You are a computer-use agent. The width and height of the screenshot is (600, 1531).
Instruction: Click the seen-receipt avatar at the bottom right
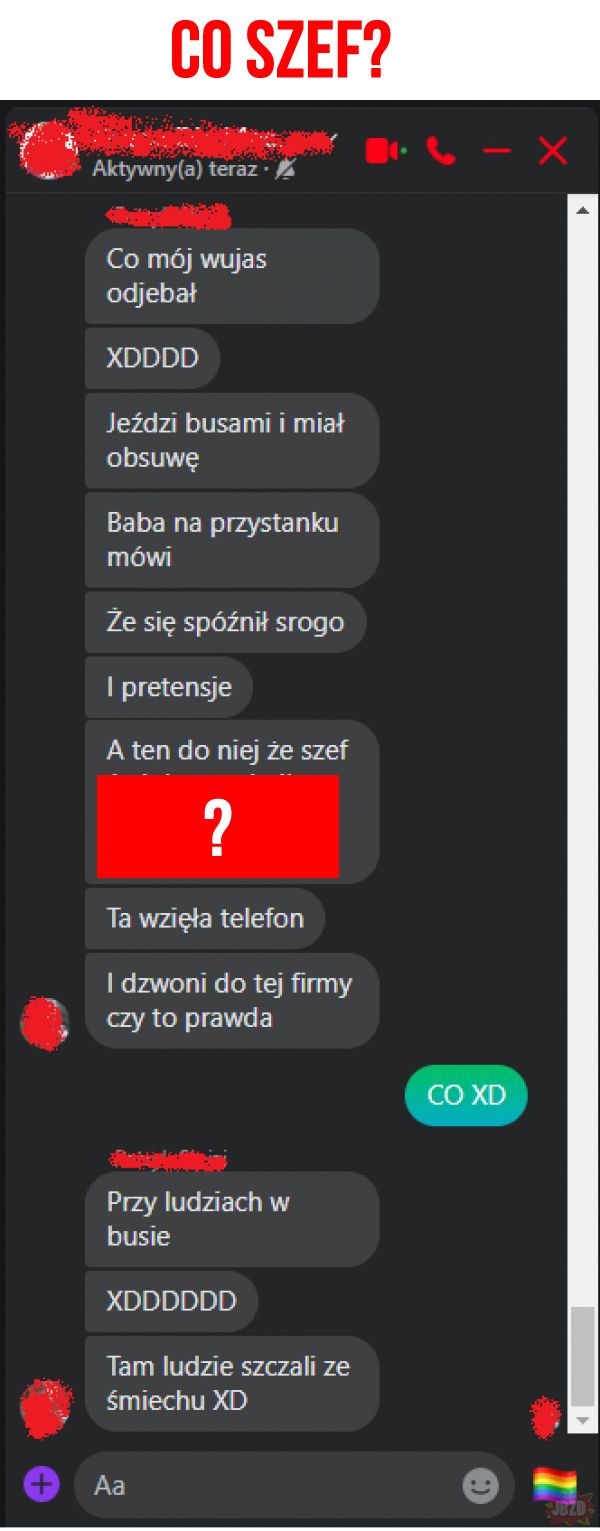click(546, 1416)
